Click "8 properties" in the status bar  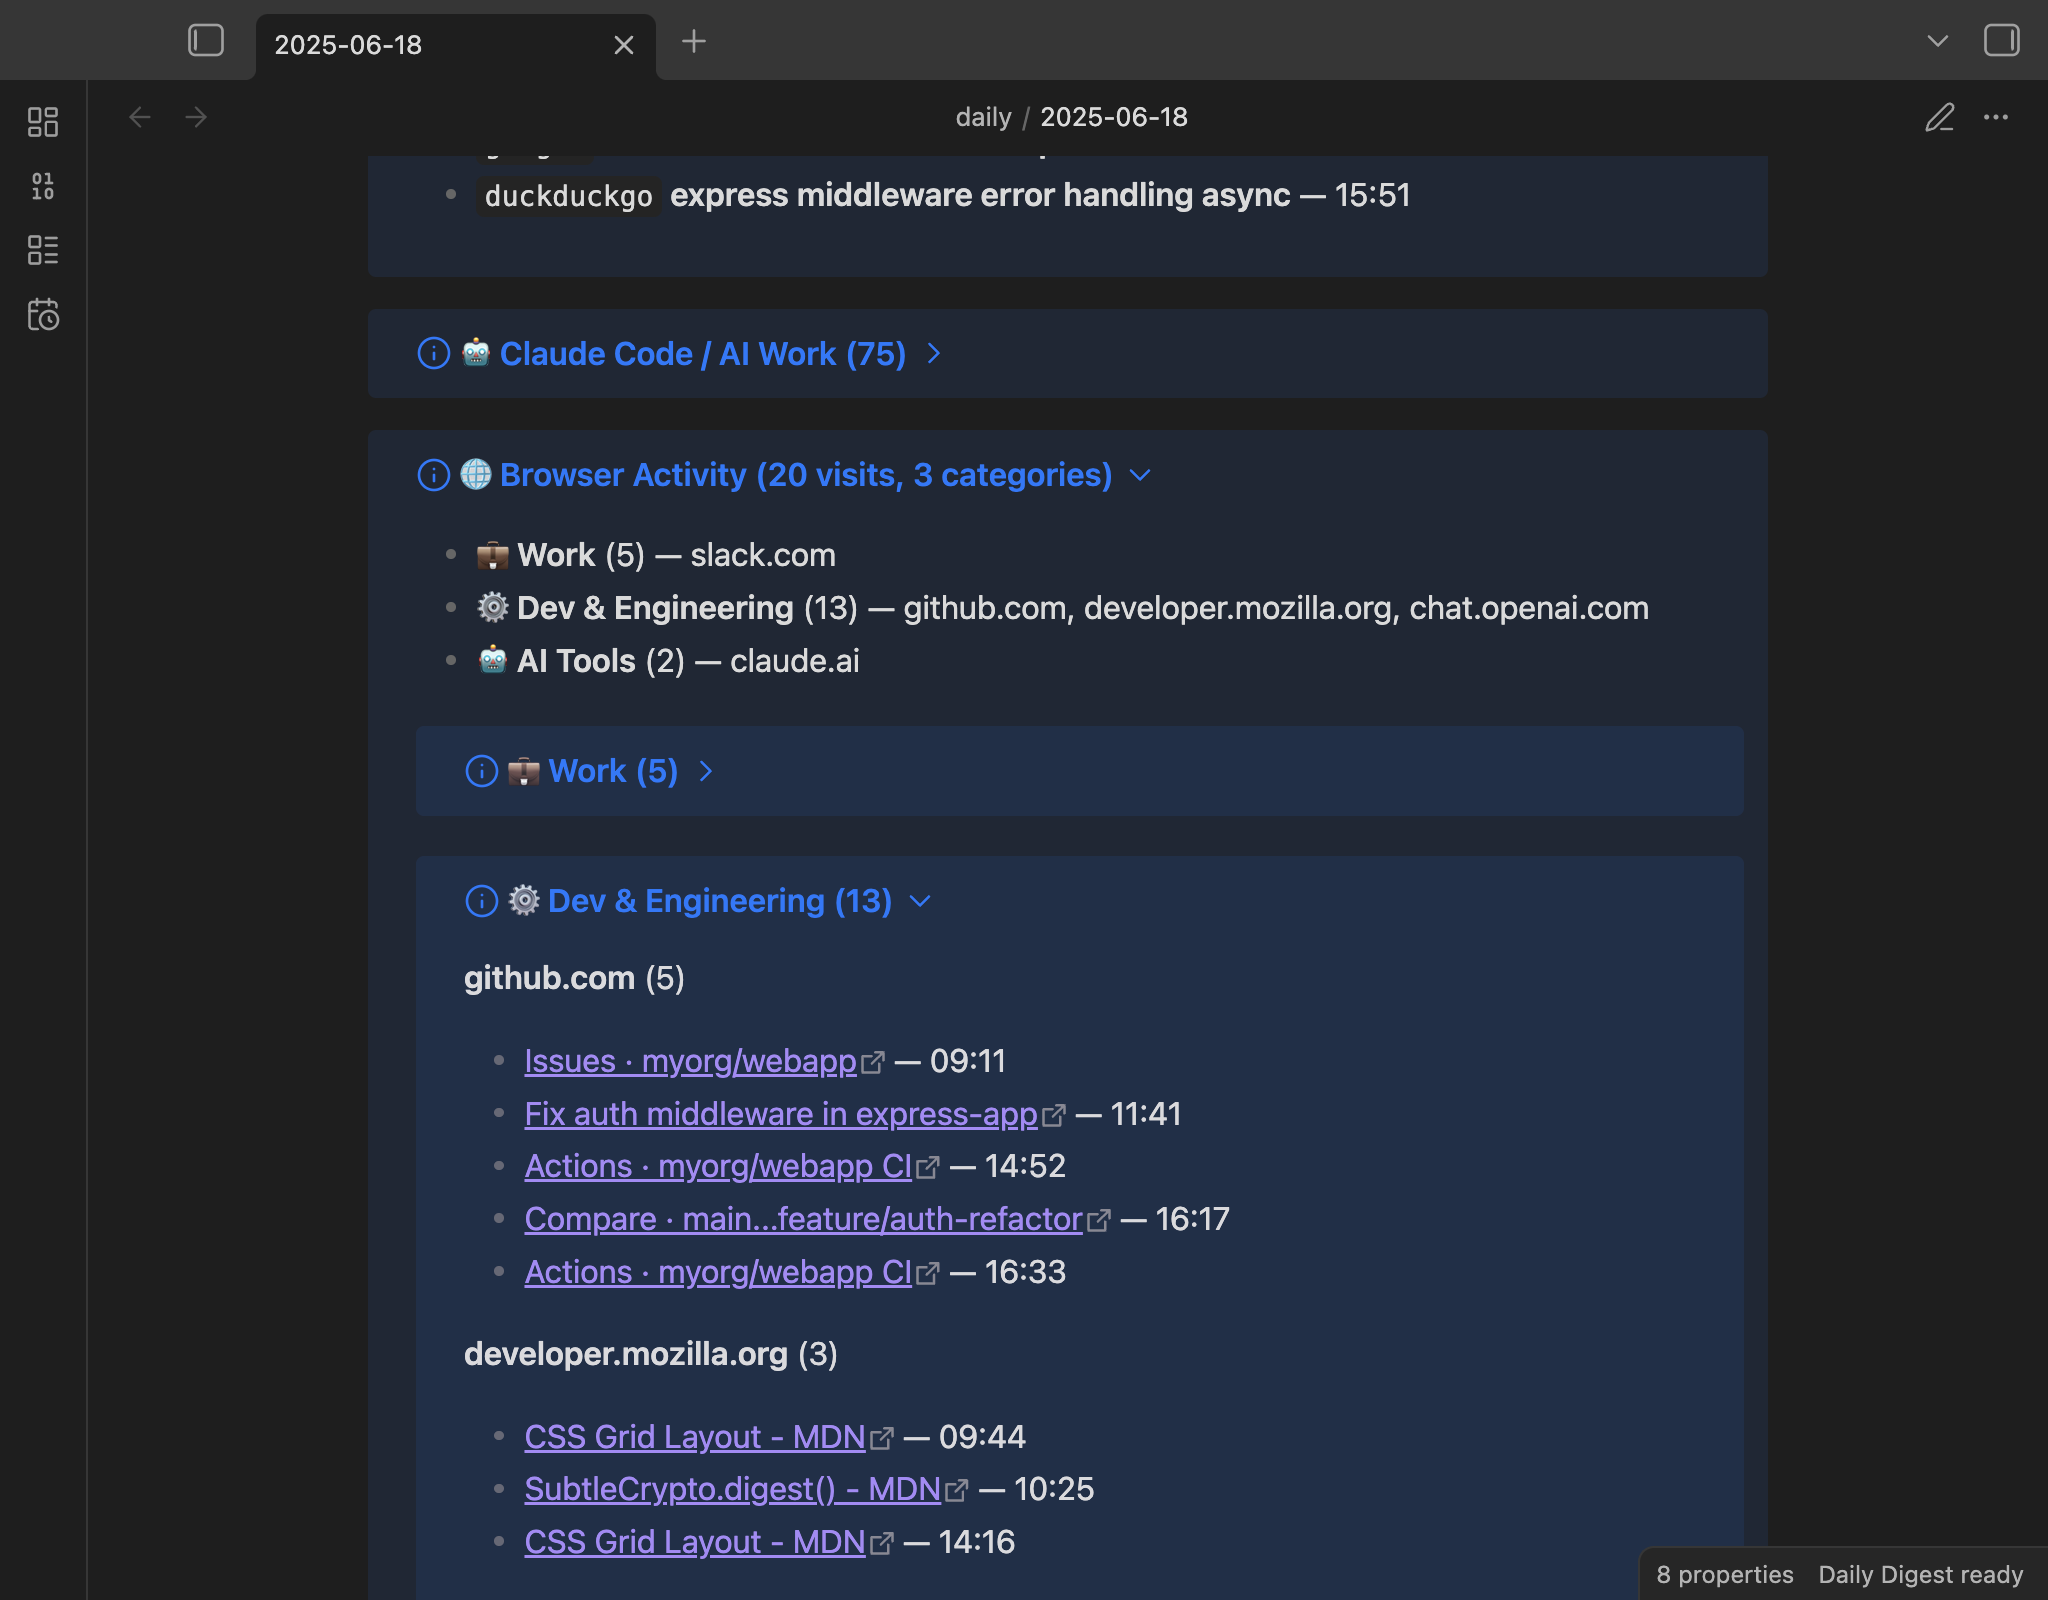click(1724, 1574)
